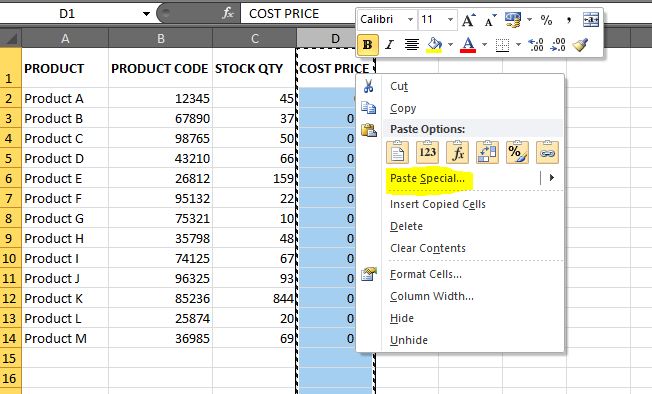
Task: Open the Name Box dropdown arrow
Action: click(146, 14)
